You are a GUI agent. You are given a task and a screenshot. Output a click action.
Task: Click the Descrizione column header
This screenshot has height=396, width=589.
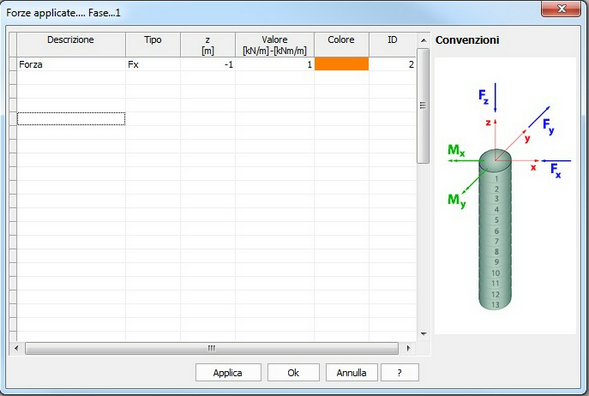point(71,44)
